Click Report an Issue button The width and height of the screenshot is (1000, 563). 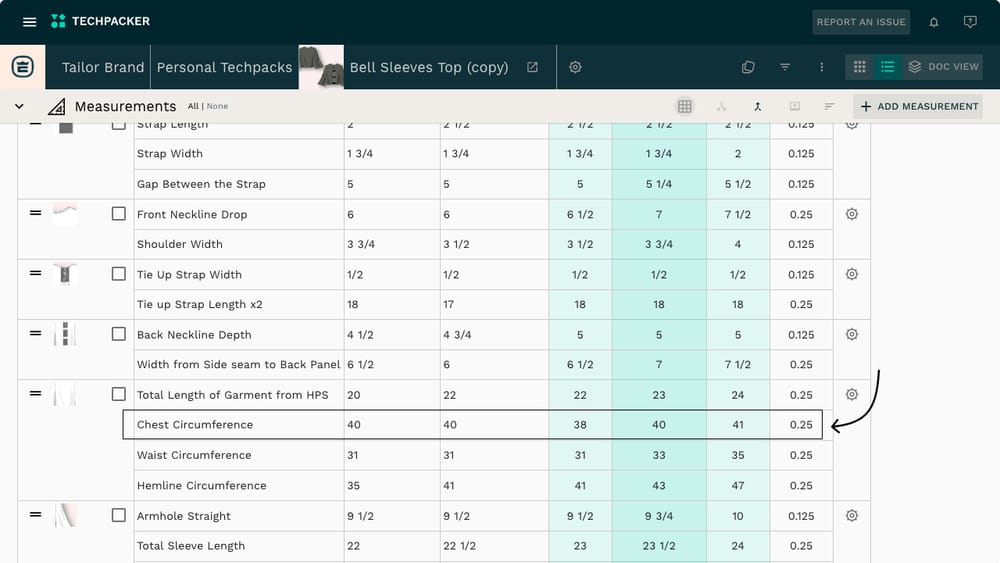tap(861, 22)
